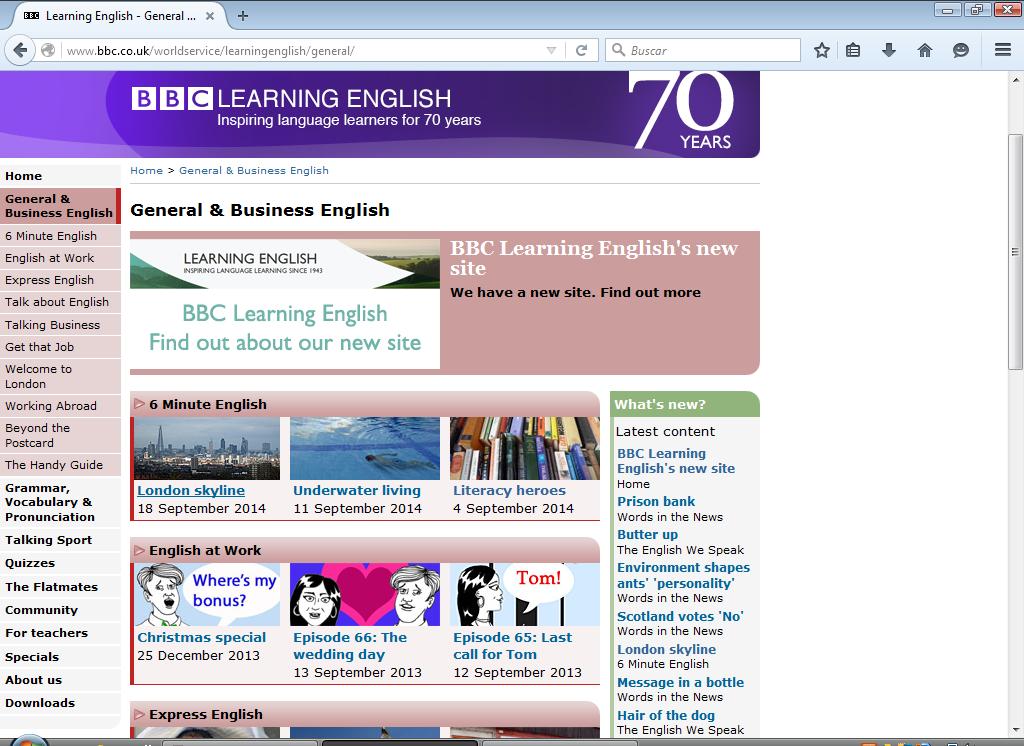Click the search magnifier icon

tap(618, 50)
